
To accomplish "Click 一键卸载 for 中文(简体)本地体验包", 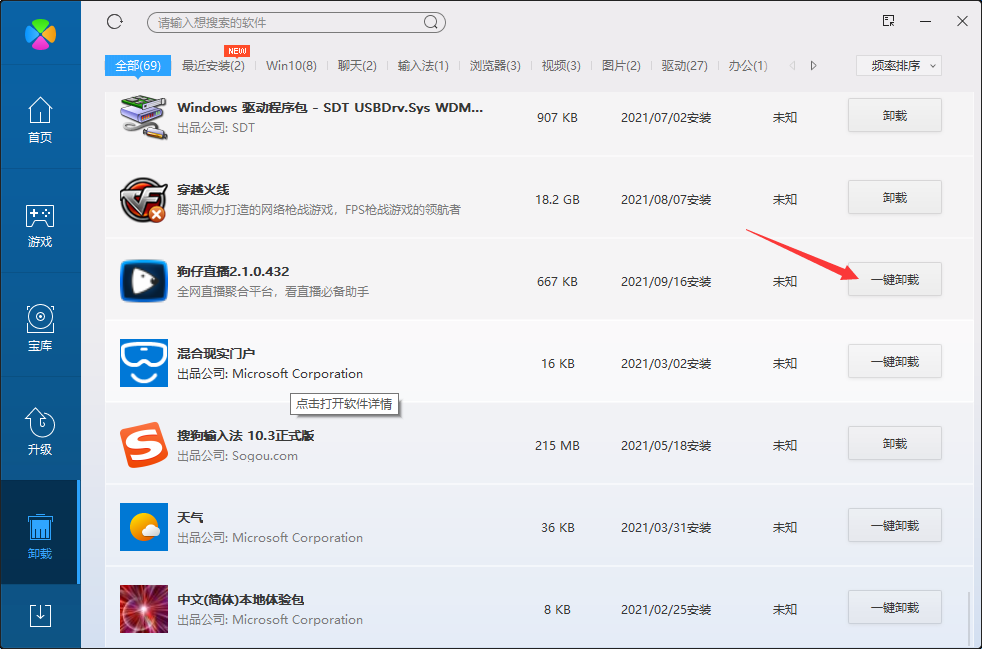I will (x=895, y=608).
